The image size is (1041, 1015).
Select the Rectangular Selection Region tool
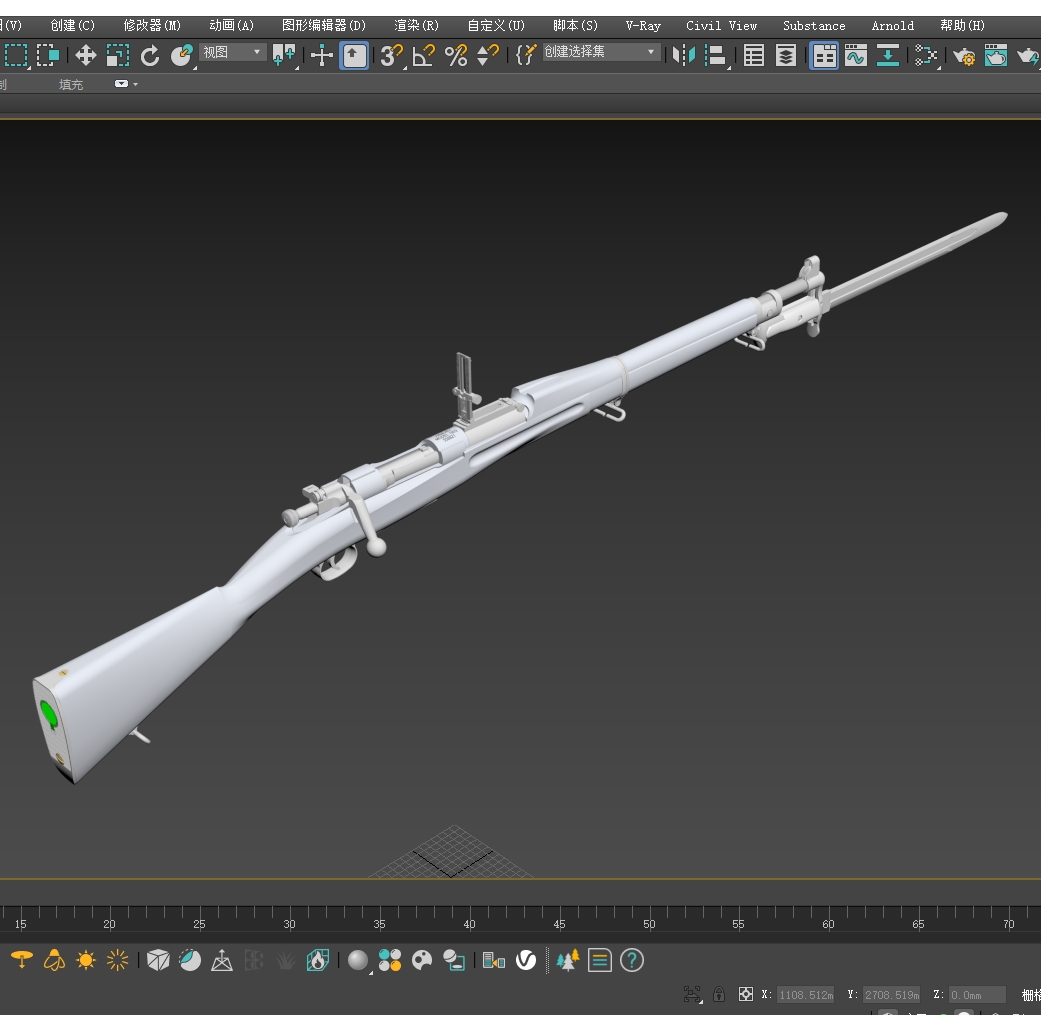tap(16, 55)
